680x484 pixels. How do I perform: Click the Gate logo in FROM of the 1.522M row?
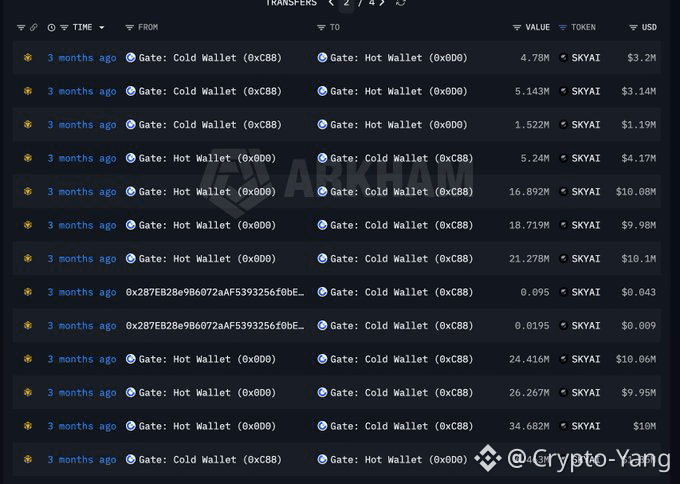[131, 124]
